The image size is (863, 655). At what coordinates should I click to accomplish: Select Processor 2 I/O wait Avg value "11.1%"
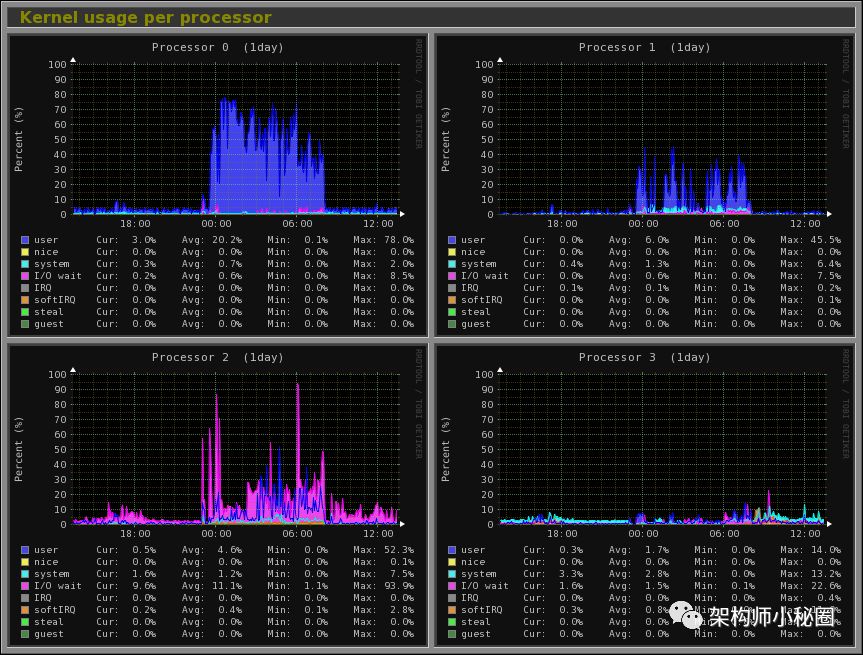(227, 586)
